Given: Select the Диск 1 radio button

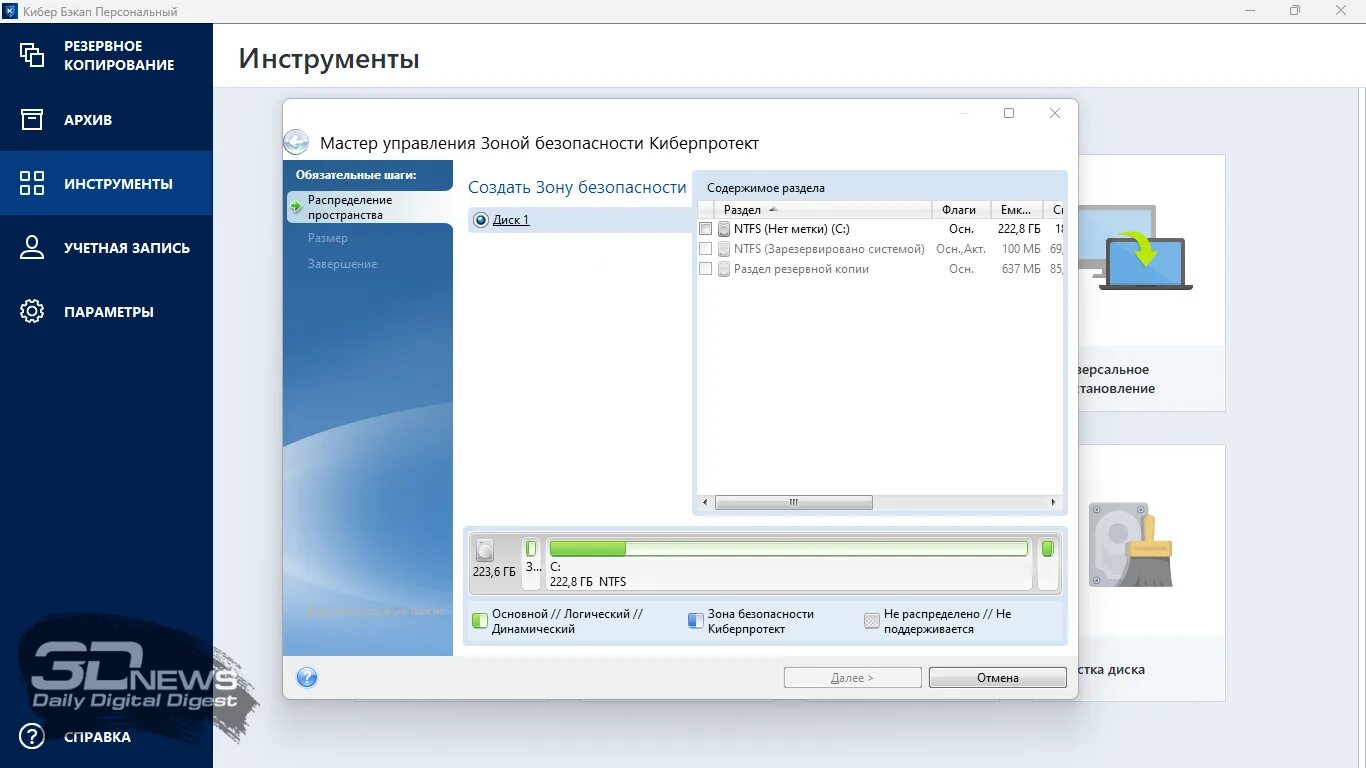Looking at the screenshot, I should pos(481,220).
